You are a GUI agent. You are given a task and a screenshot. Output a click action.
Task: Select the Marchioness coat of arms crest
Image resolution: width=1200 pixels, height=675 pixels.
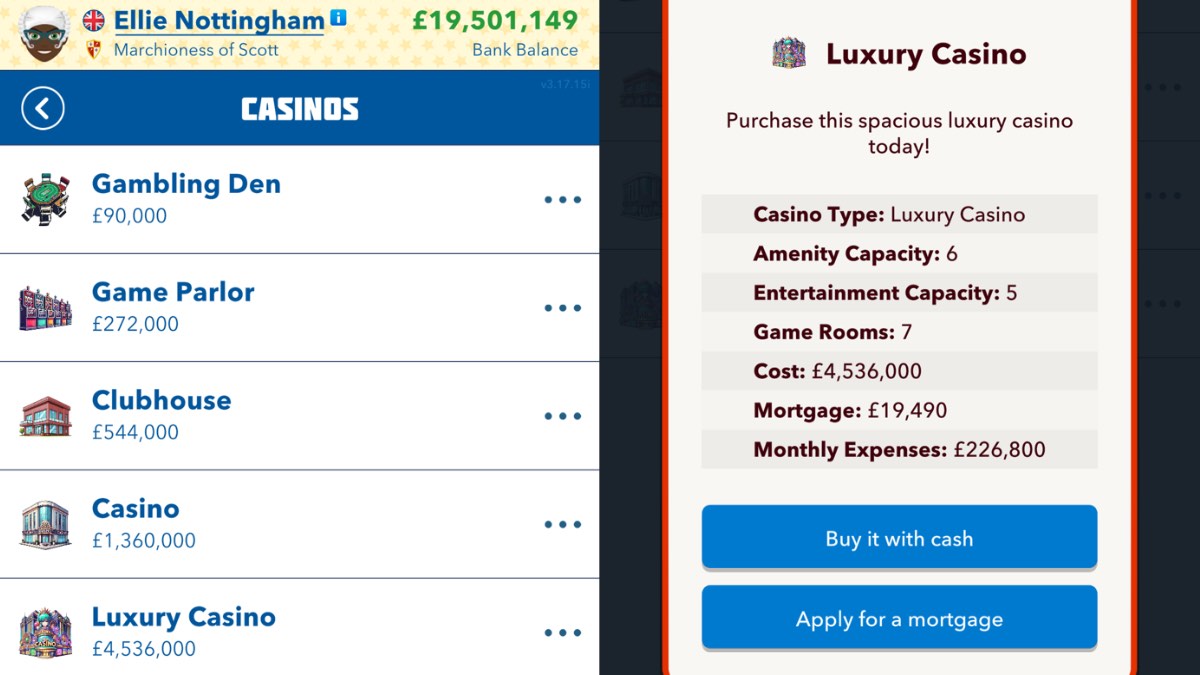pyautogui.click(x=95, y=47)
